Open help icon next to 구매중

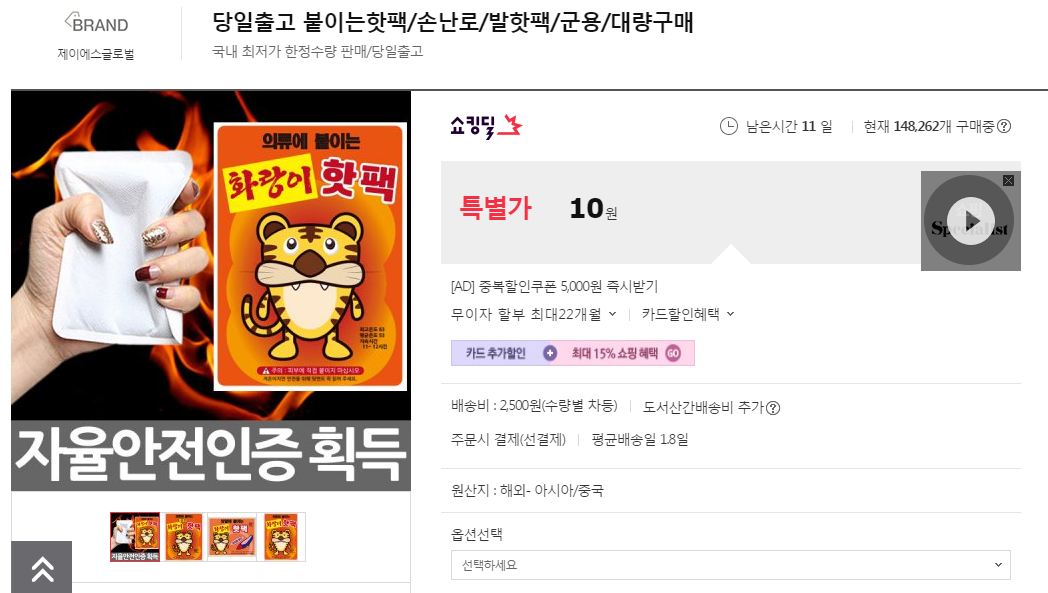[x=1004, y=126]
